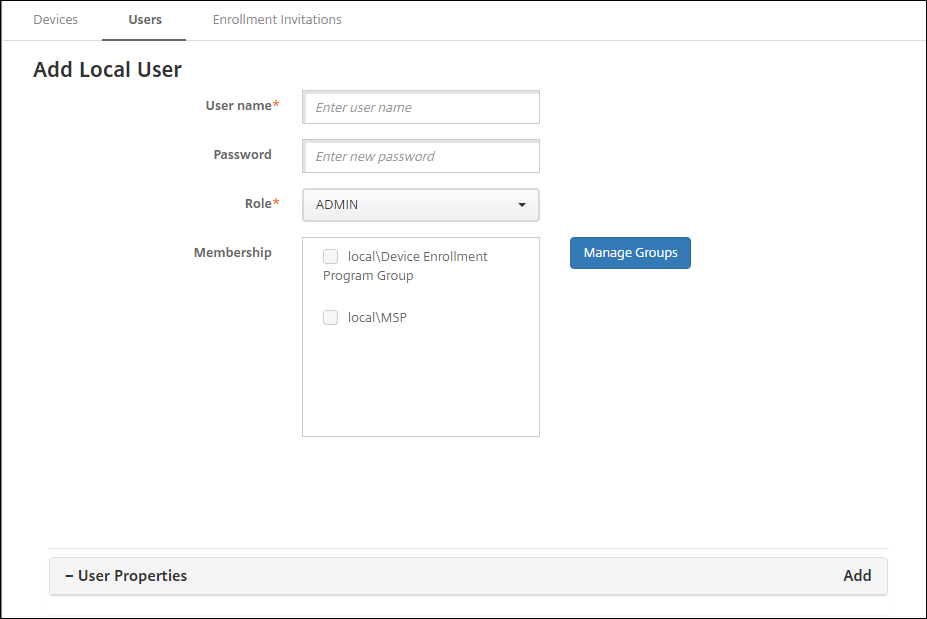The image size is (927, 619).
Task: Select the Users tab
Action: coord(145,20)
